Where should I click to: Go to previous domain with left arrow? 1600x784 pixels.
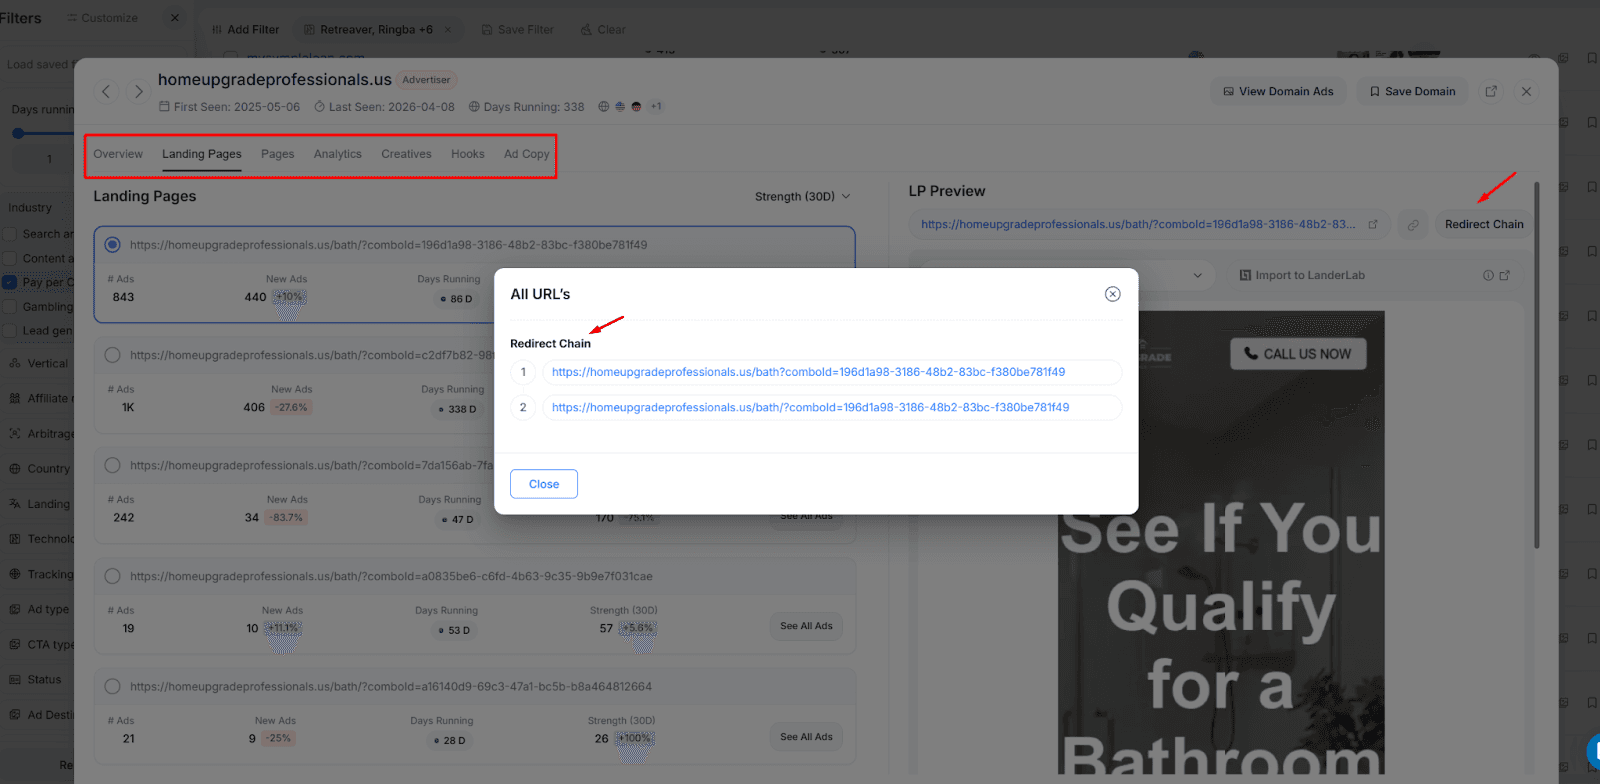106,91
